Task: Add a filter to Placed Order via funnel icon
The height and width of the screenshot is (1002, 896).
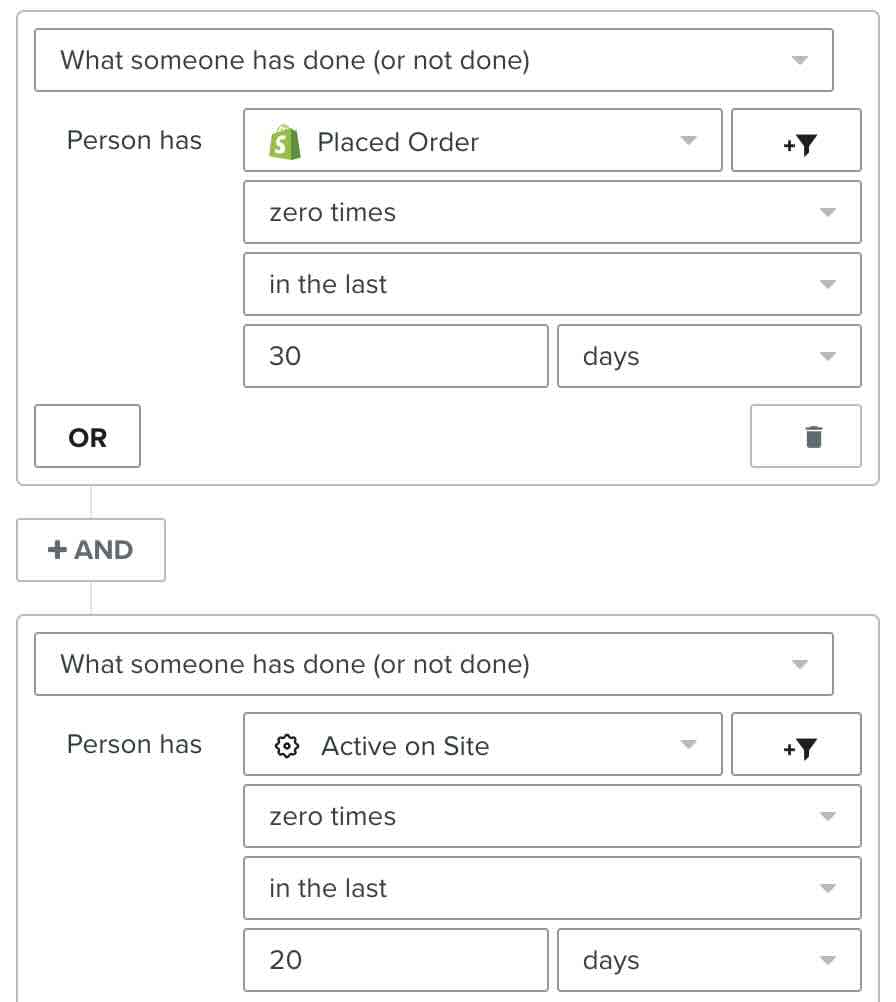Action: [796, 141]
